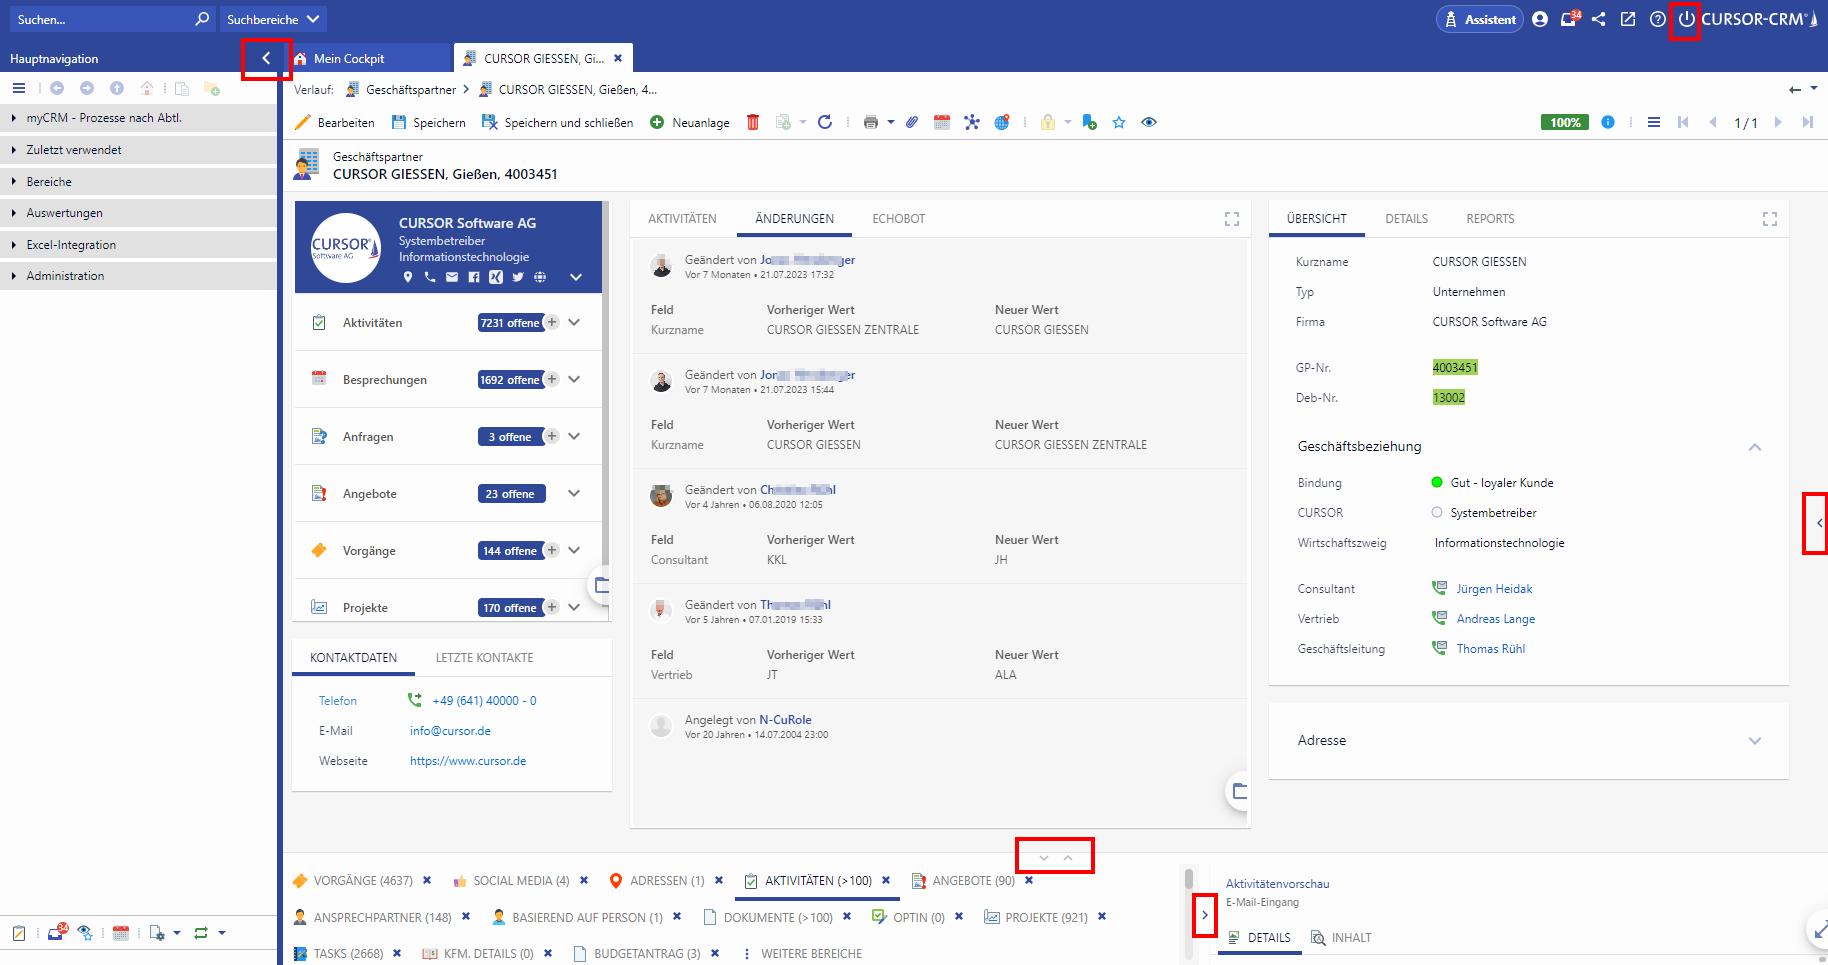Open the Suchbereiche dropdown
The height and width of the screenshot is (965, 1828).
click(x=272, y=19)
